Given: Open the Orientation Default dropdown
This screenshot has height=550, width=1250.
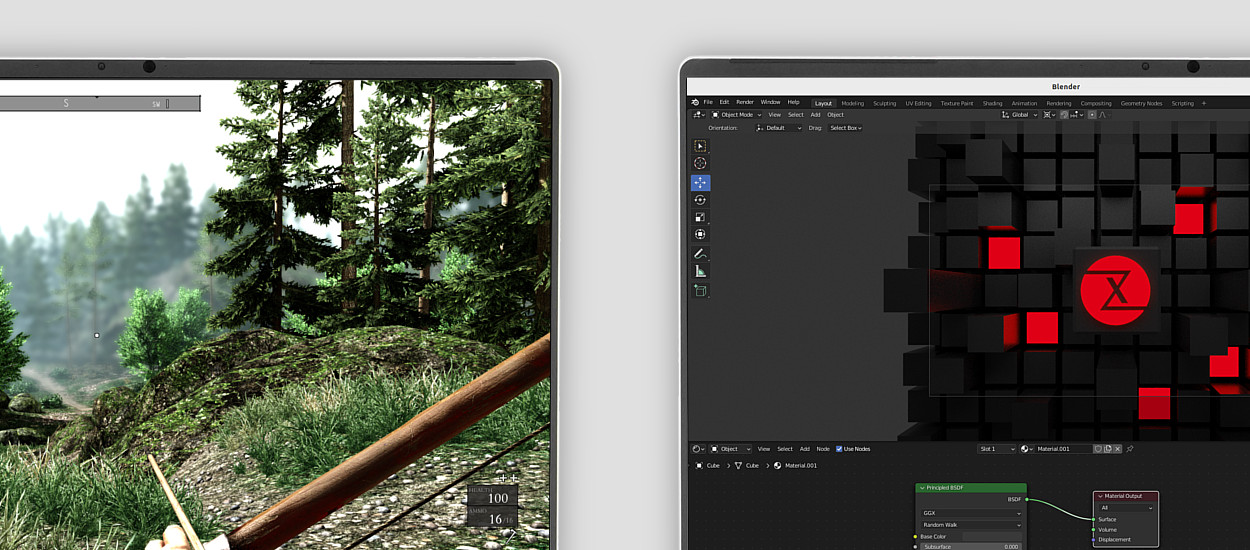Looking at the screenshot, I should tap(779, 128).
